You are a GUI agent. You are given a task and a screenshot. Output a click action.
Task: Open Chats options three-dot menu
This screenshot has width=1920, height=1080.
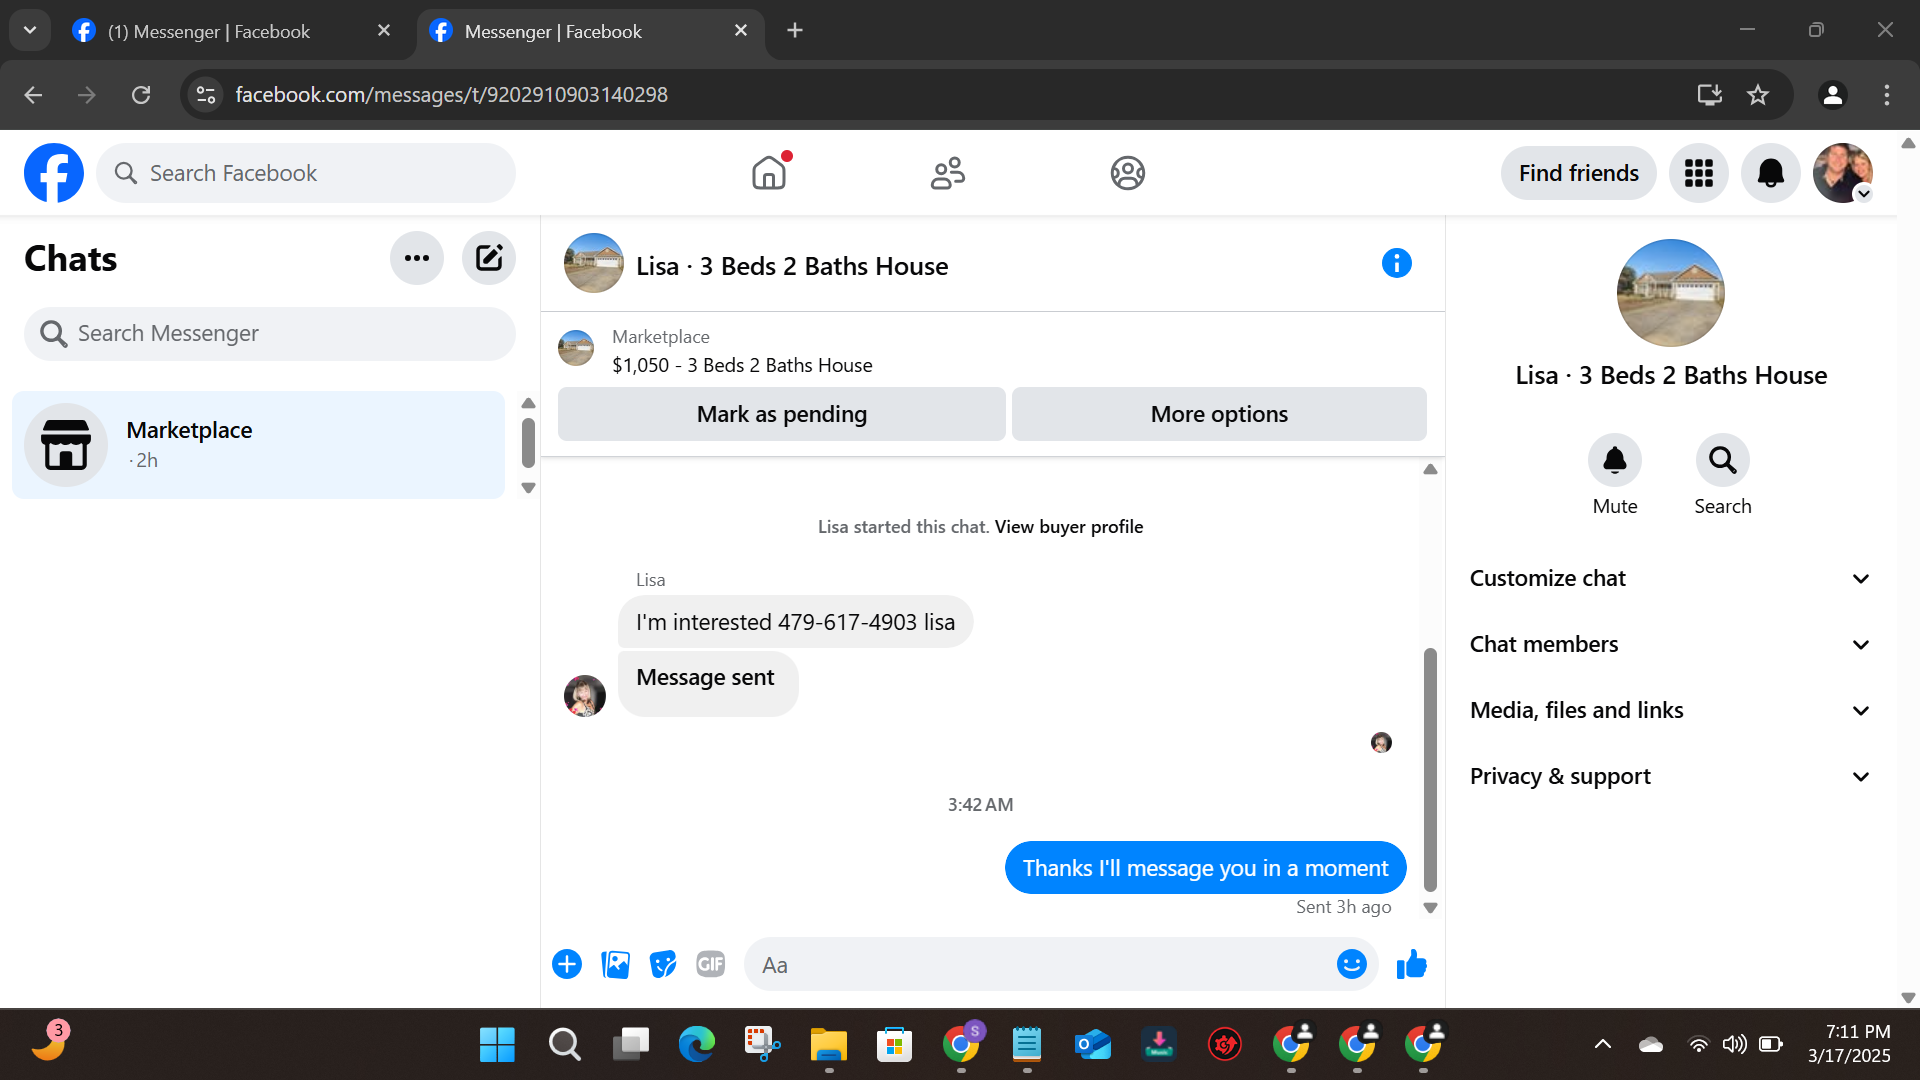pos(417,258)
